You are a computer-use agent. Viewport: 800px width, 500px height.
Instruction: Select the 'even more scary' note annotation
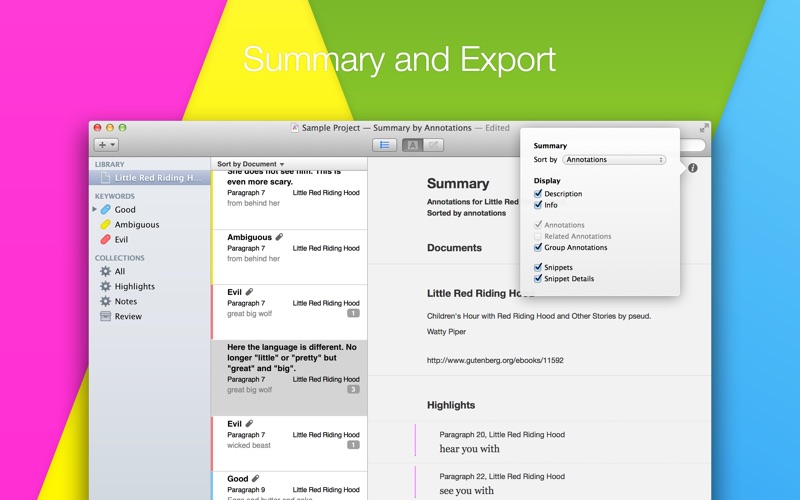tap(289, 199)
